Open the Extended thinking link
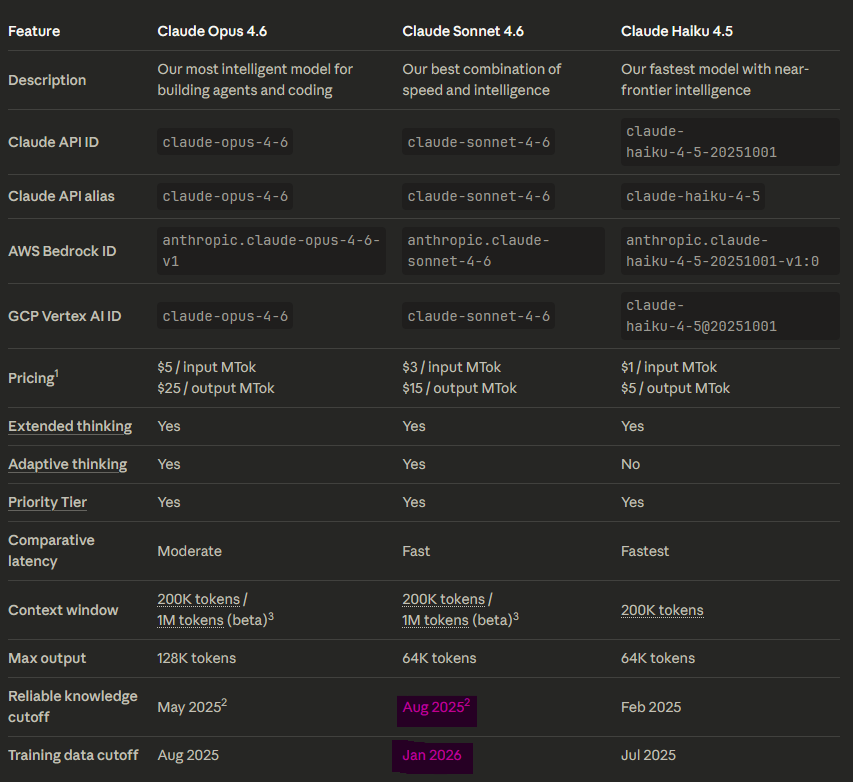Viewport: 853px width, 782px height. click(x=70, y=426)
